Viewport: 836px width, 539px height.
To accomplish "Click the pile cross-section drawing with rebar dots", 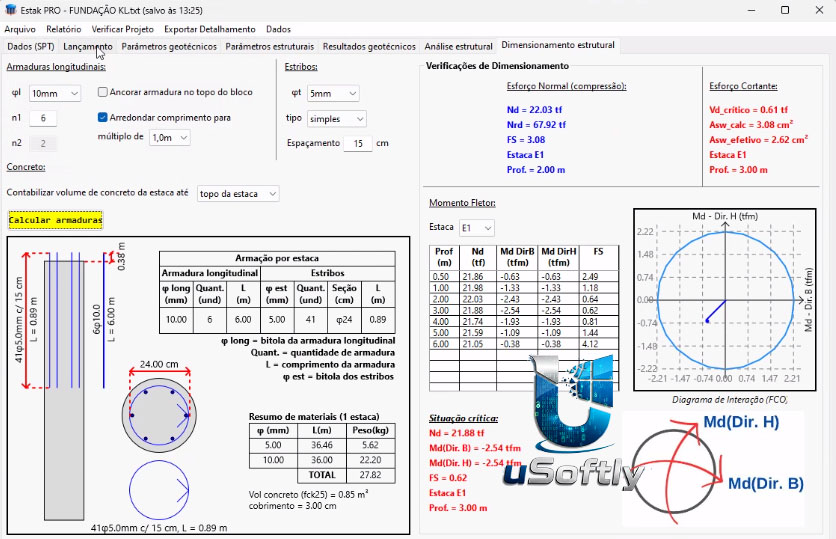I will click(159, 415).
